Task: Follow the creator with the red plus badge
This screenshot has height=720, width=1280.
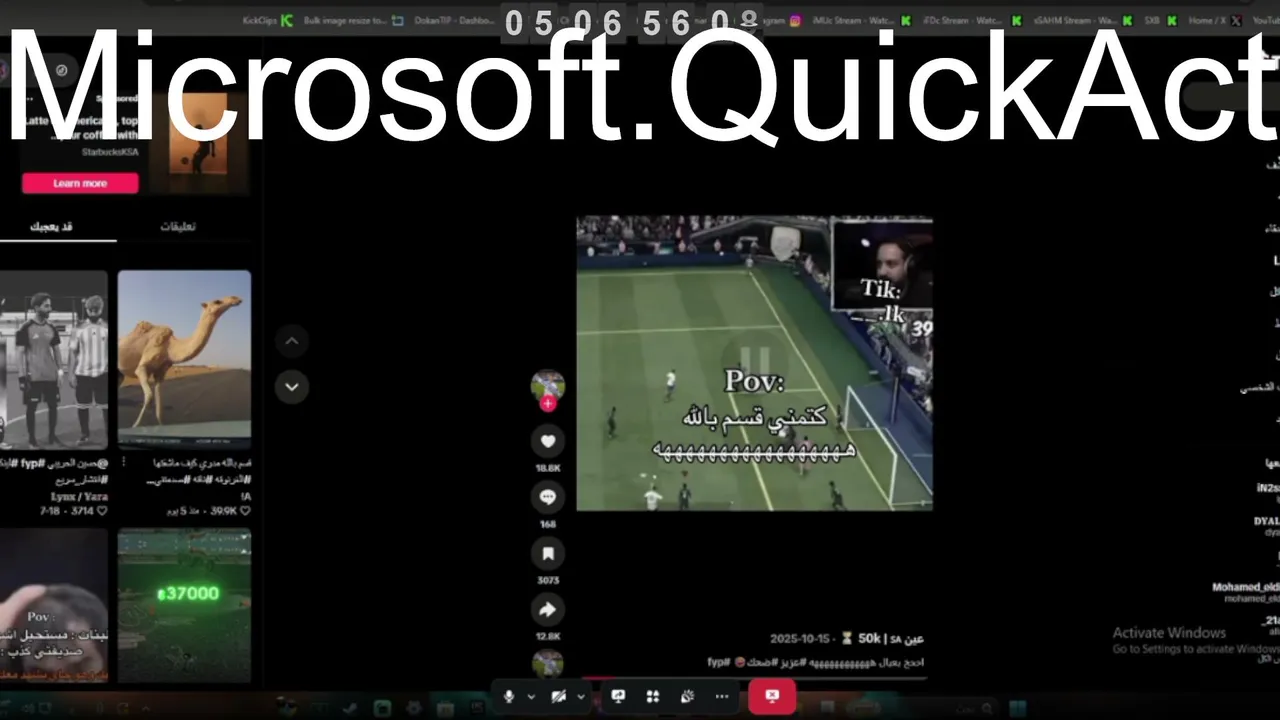Action: point(548,404)
